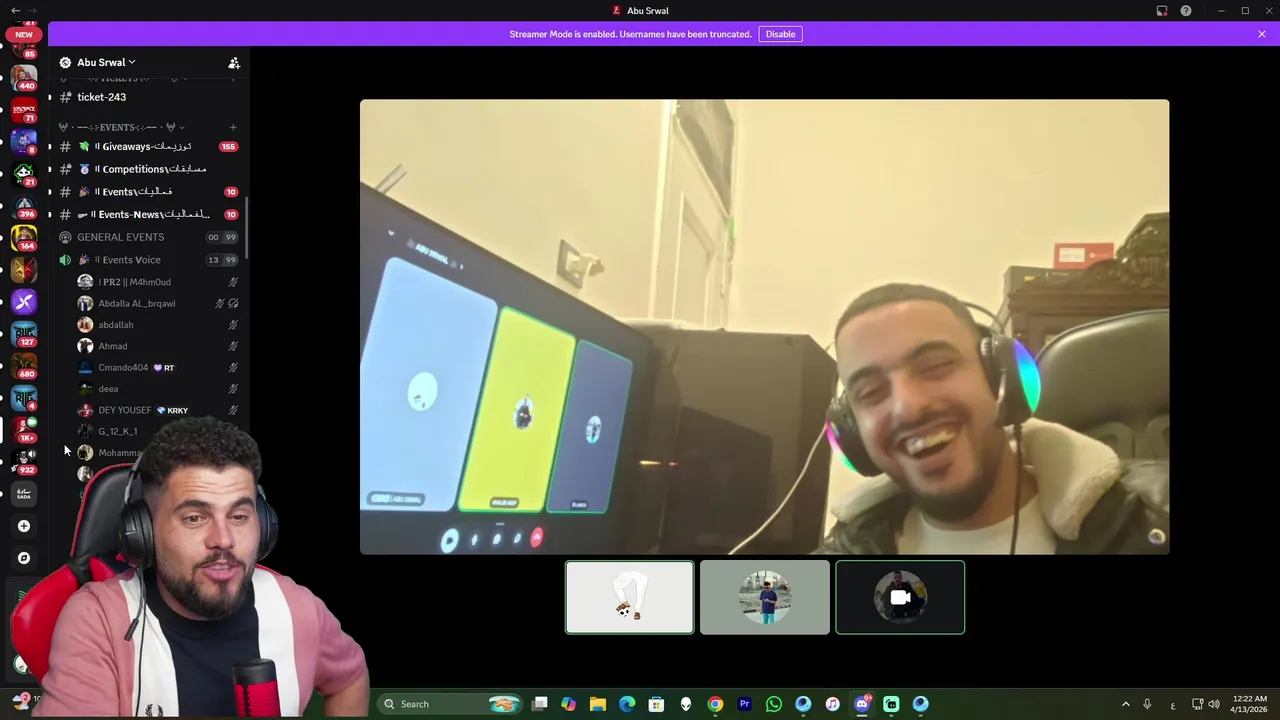Open Premiere Pro from the taskbar

click(x=744, y=704)
